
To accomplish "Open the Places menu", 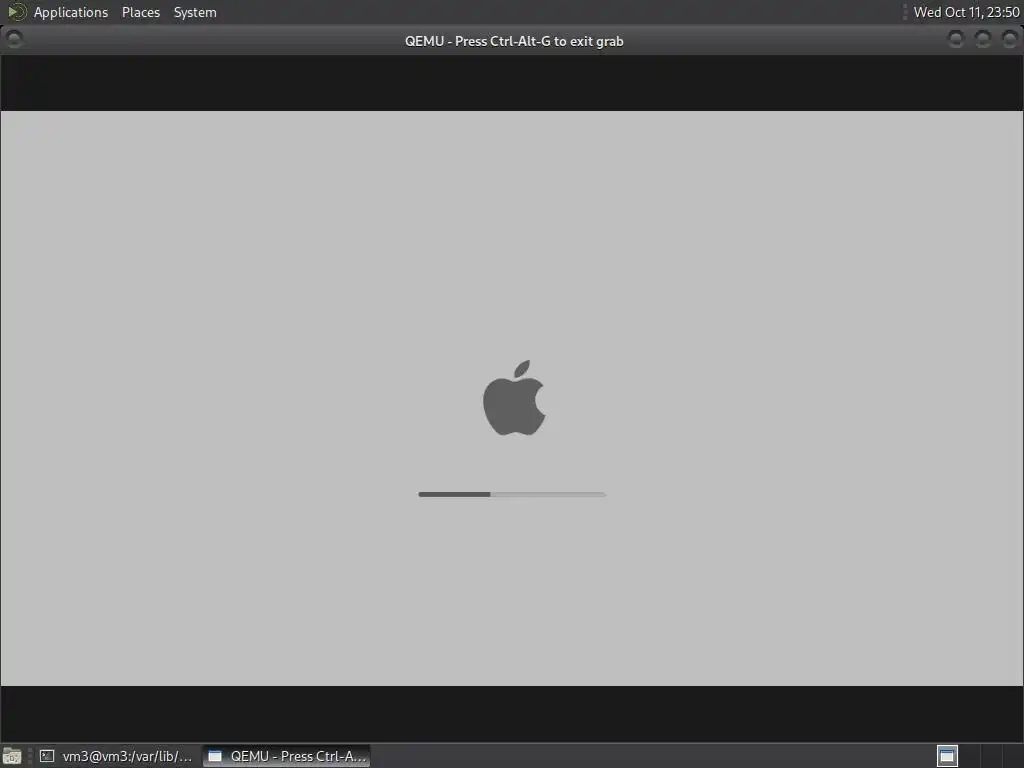I will tap(140, 12).
